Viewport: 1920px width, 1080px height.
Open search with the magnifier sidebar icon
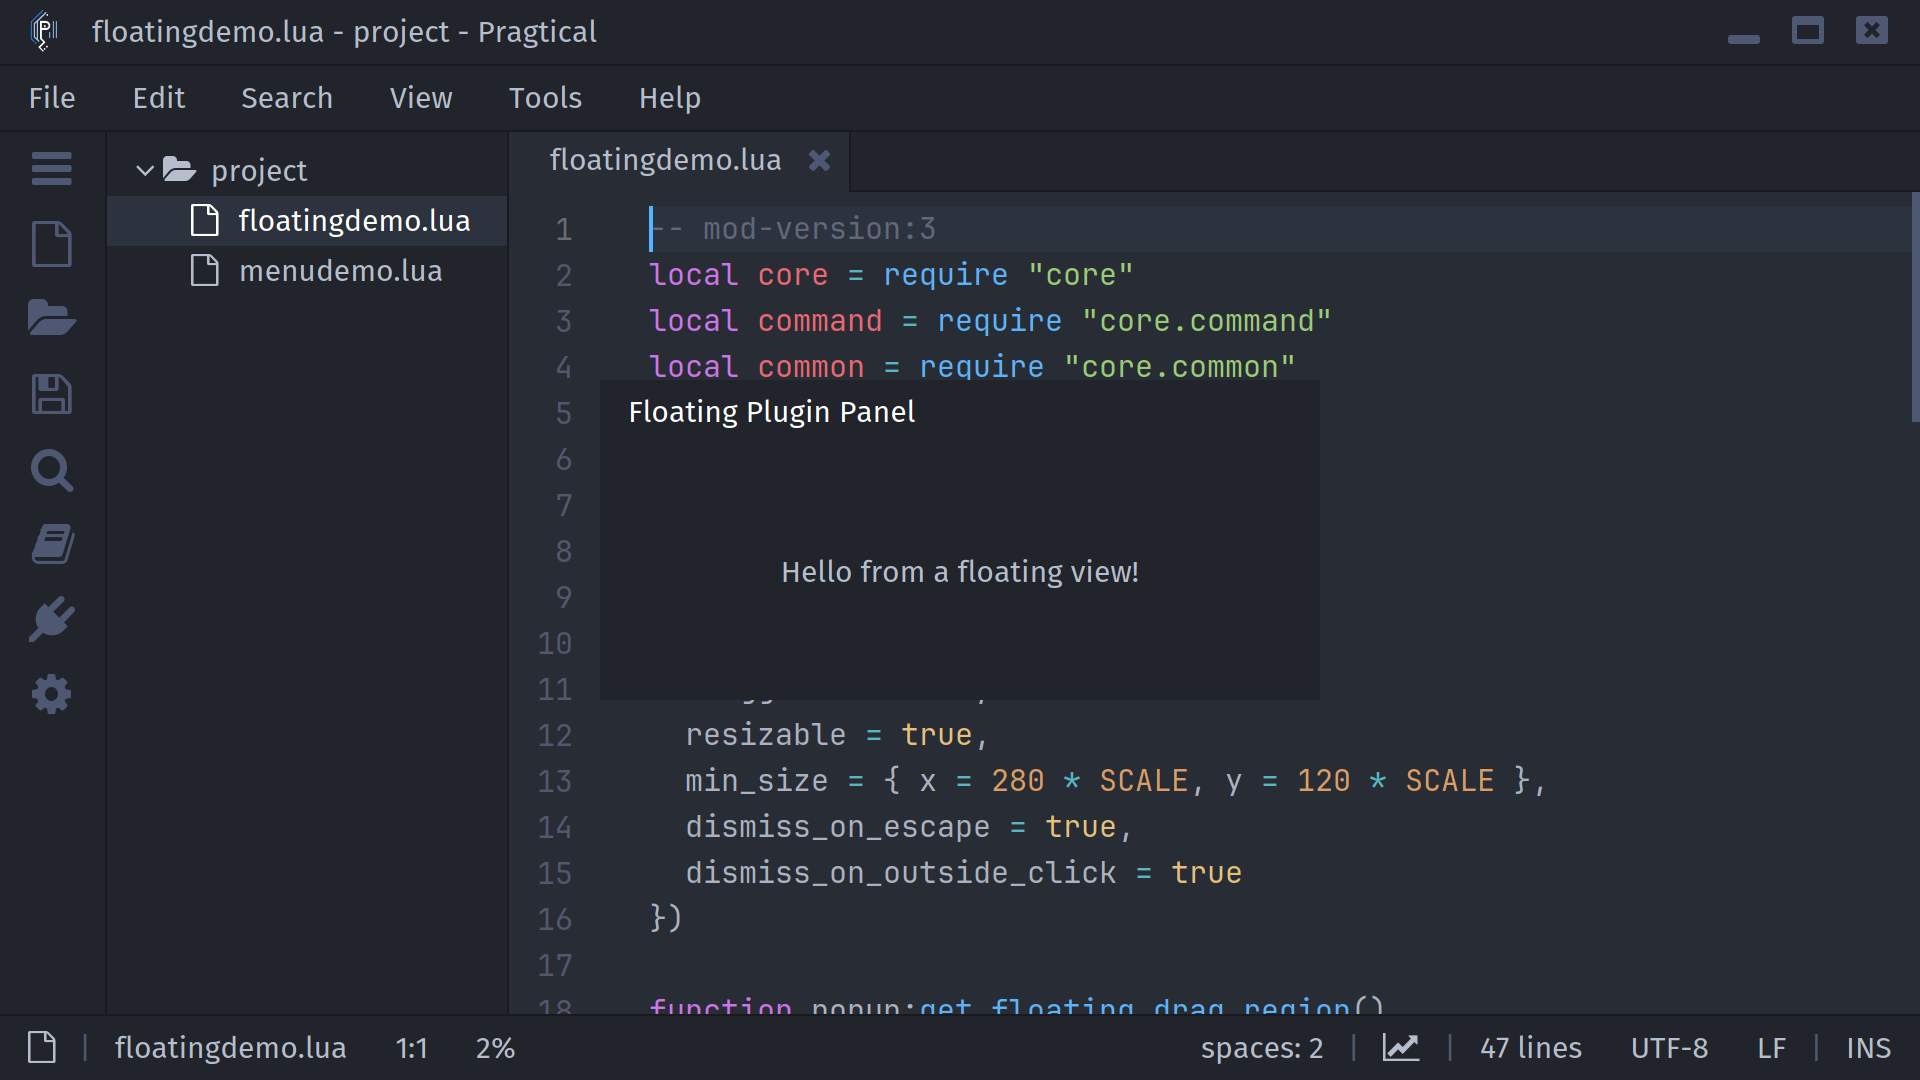(51, 470)
